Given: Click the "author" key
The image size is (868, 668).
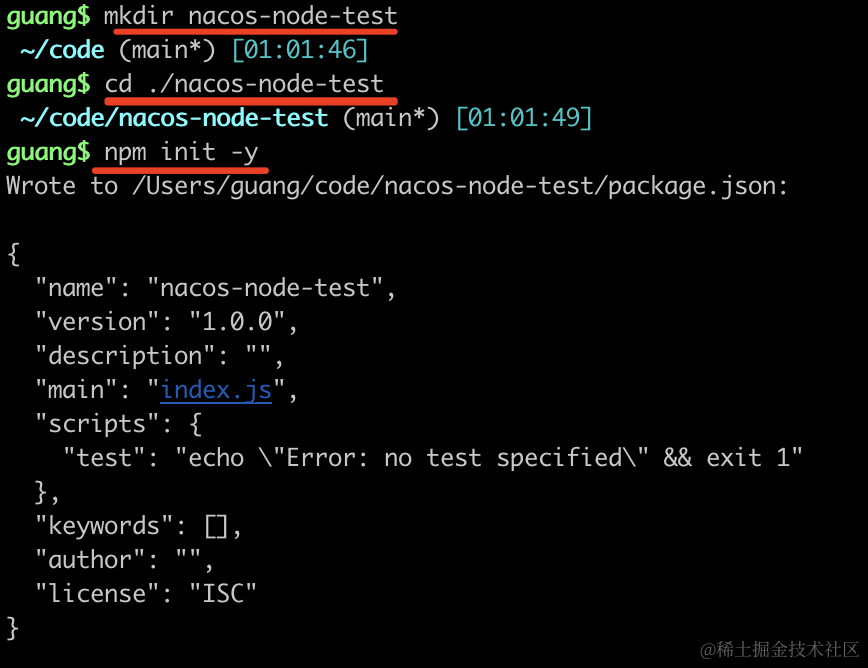Looking at the screenshot, I should (97, 560).
